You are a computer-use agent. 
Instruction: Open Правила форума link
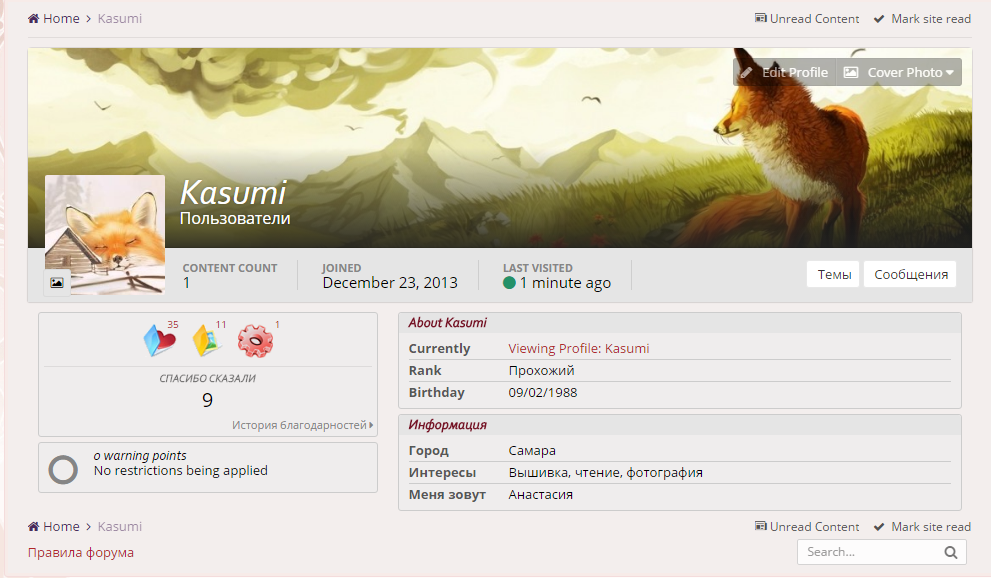point(80,552)
